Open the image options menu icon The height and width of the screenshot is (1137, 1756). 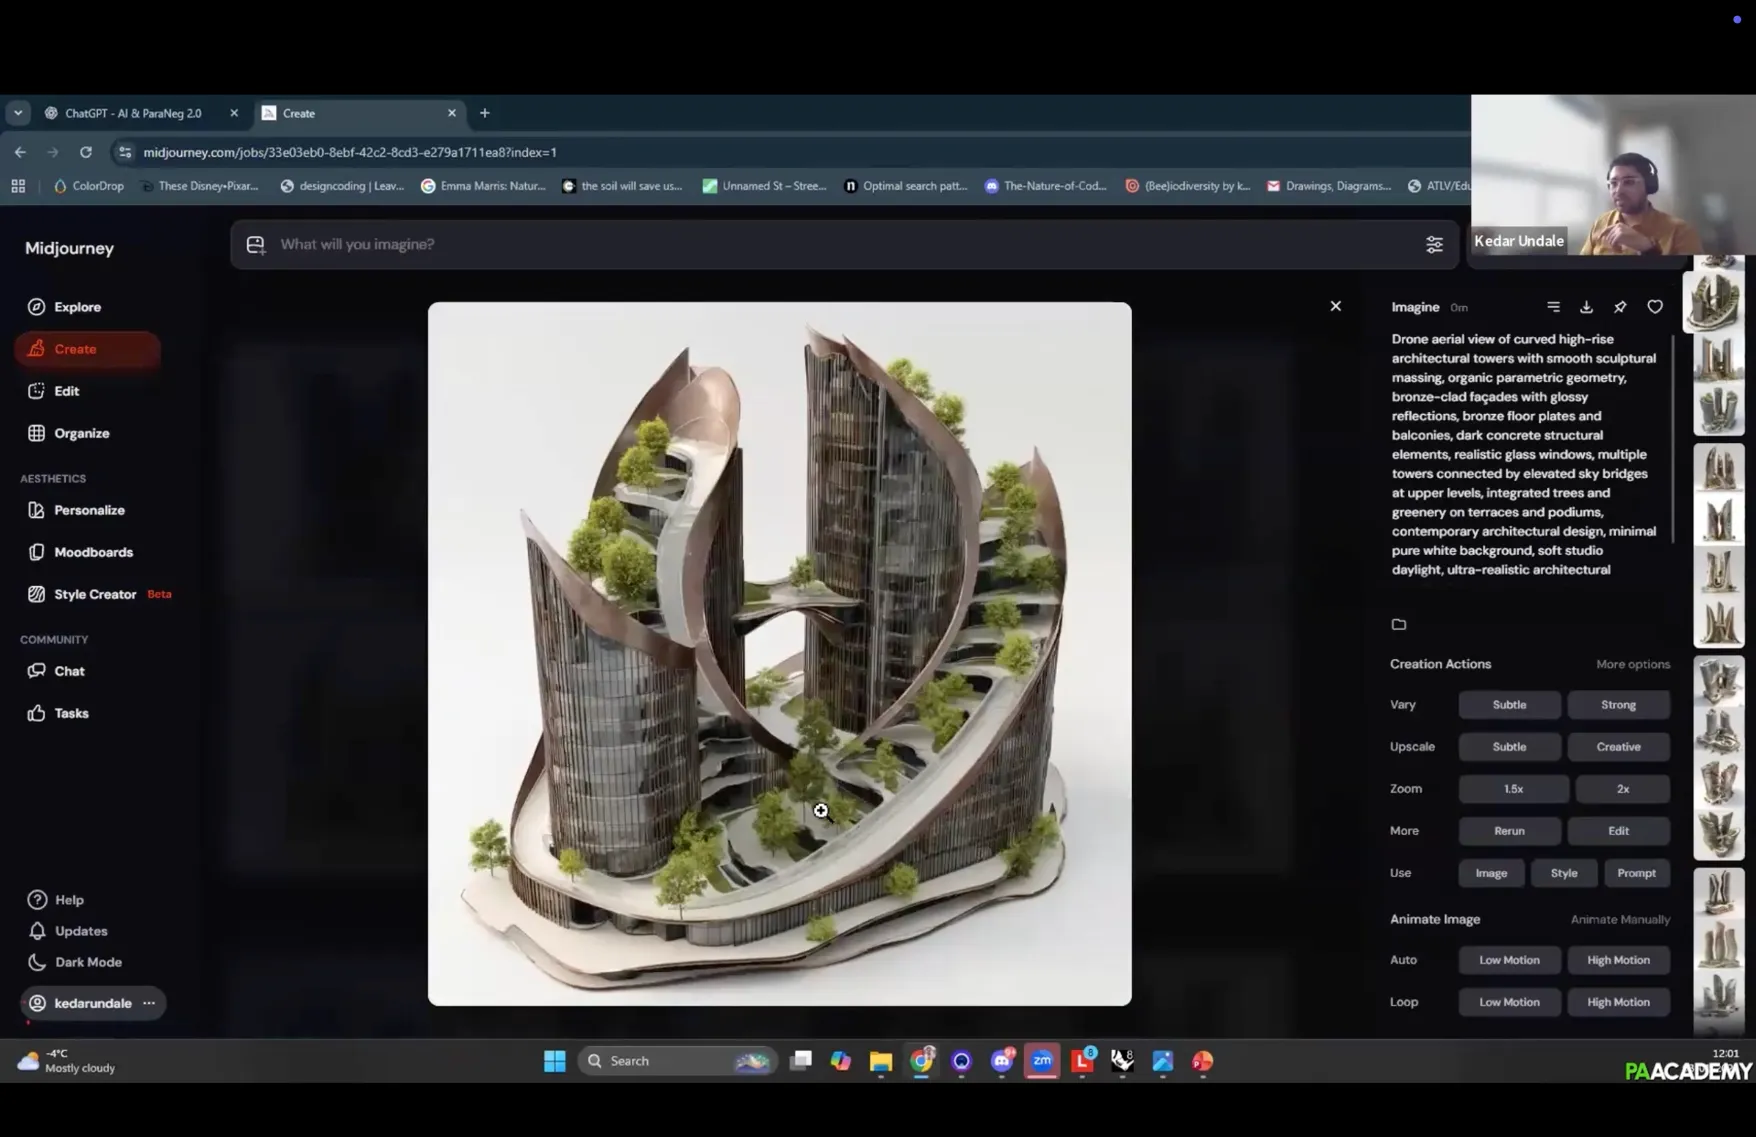[x=1553, y=307]
